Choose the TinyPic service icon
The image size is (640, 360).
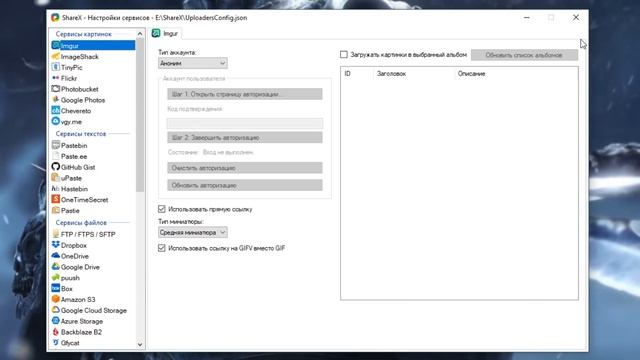[56, 67]
